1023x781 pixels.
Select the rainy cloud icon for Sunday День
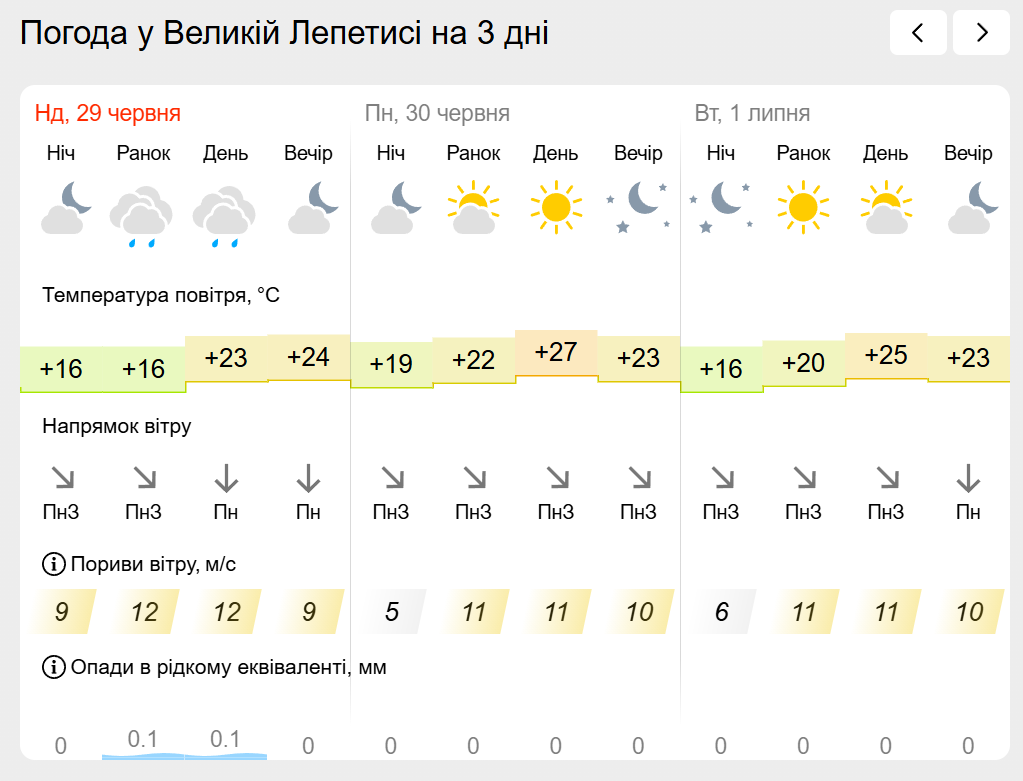pos(225,216)
